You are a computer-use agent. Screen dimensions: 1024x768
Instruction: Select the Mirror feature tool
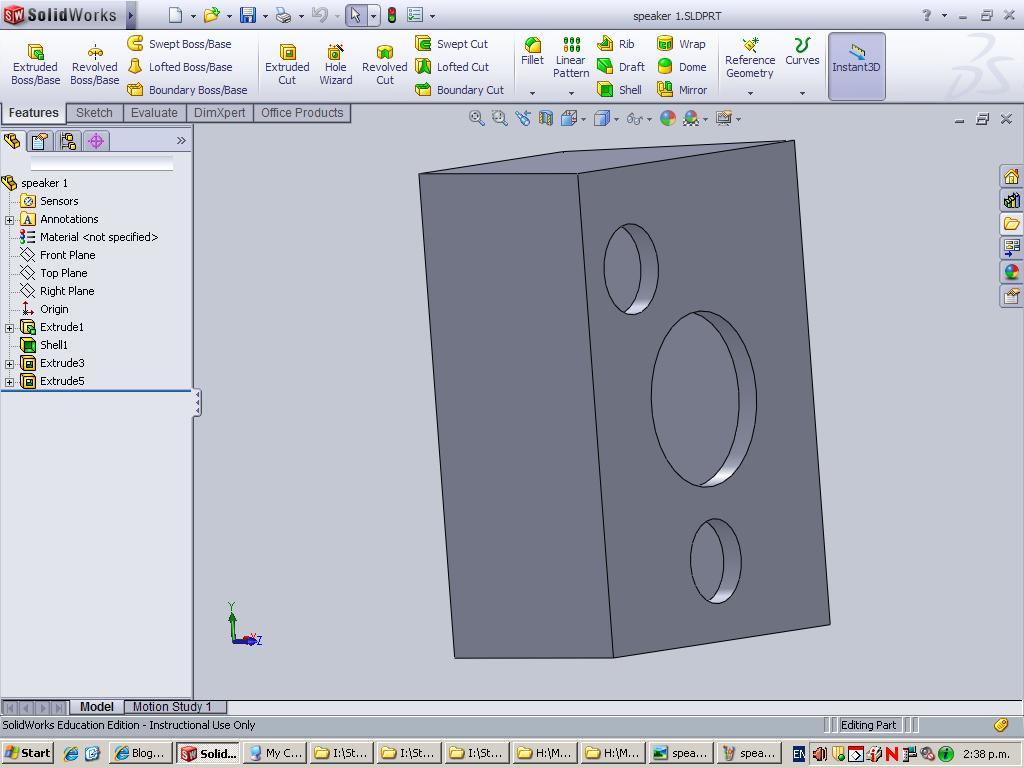pos(682,89)
